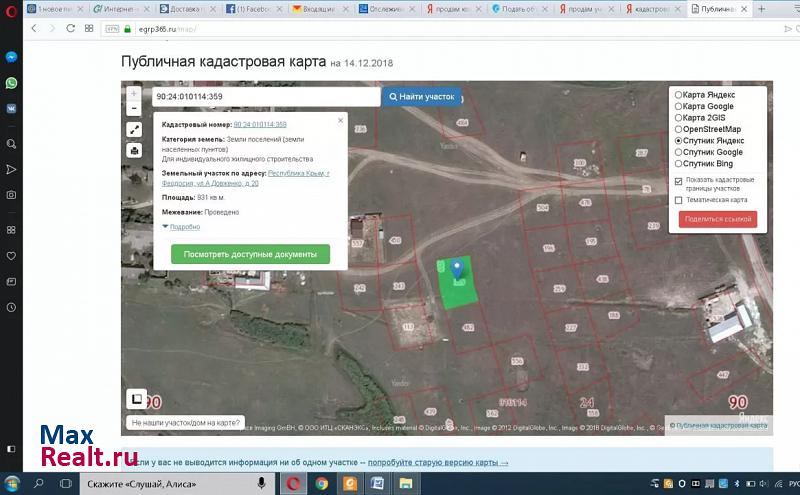The image size is (800, 495).
Task: Select the Карта Яндекс map layer
Action: [679, 94]
